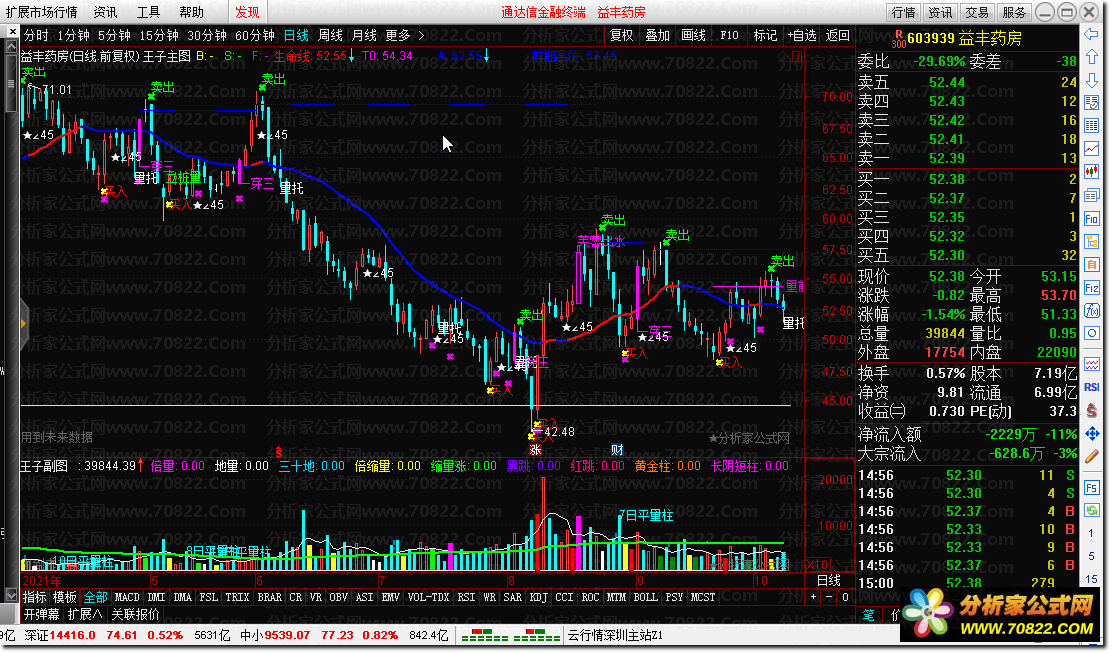Open the candlestick chart sidebar icon
1112x653 pixels.
point(1091,172)
